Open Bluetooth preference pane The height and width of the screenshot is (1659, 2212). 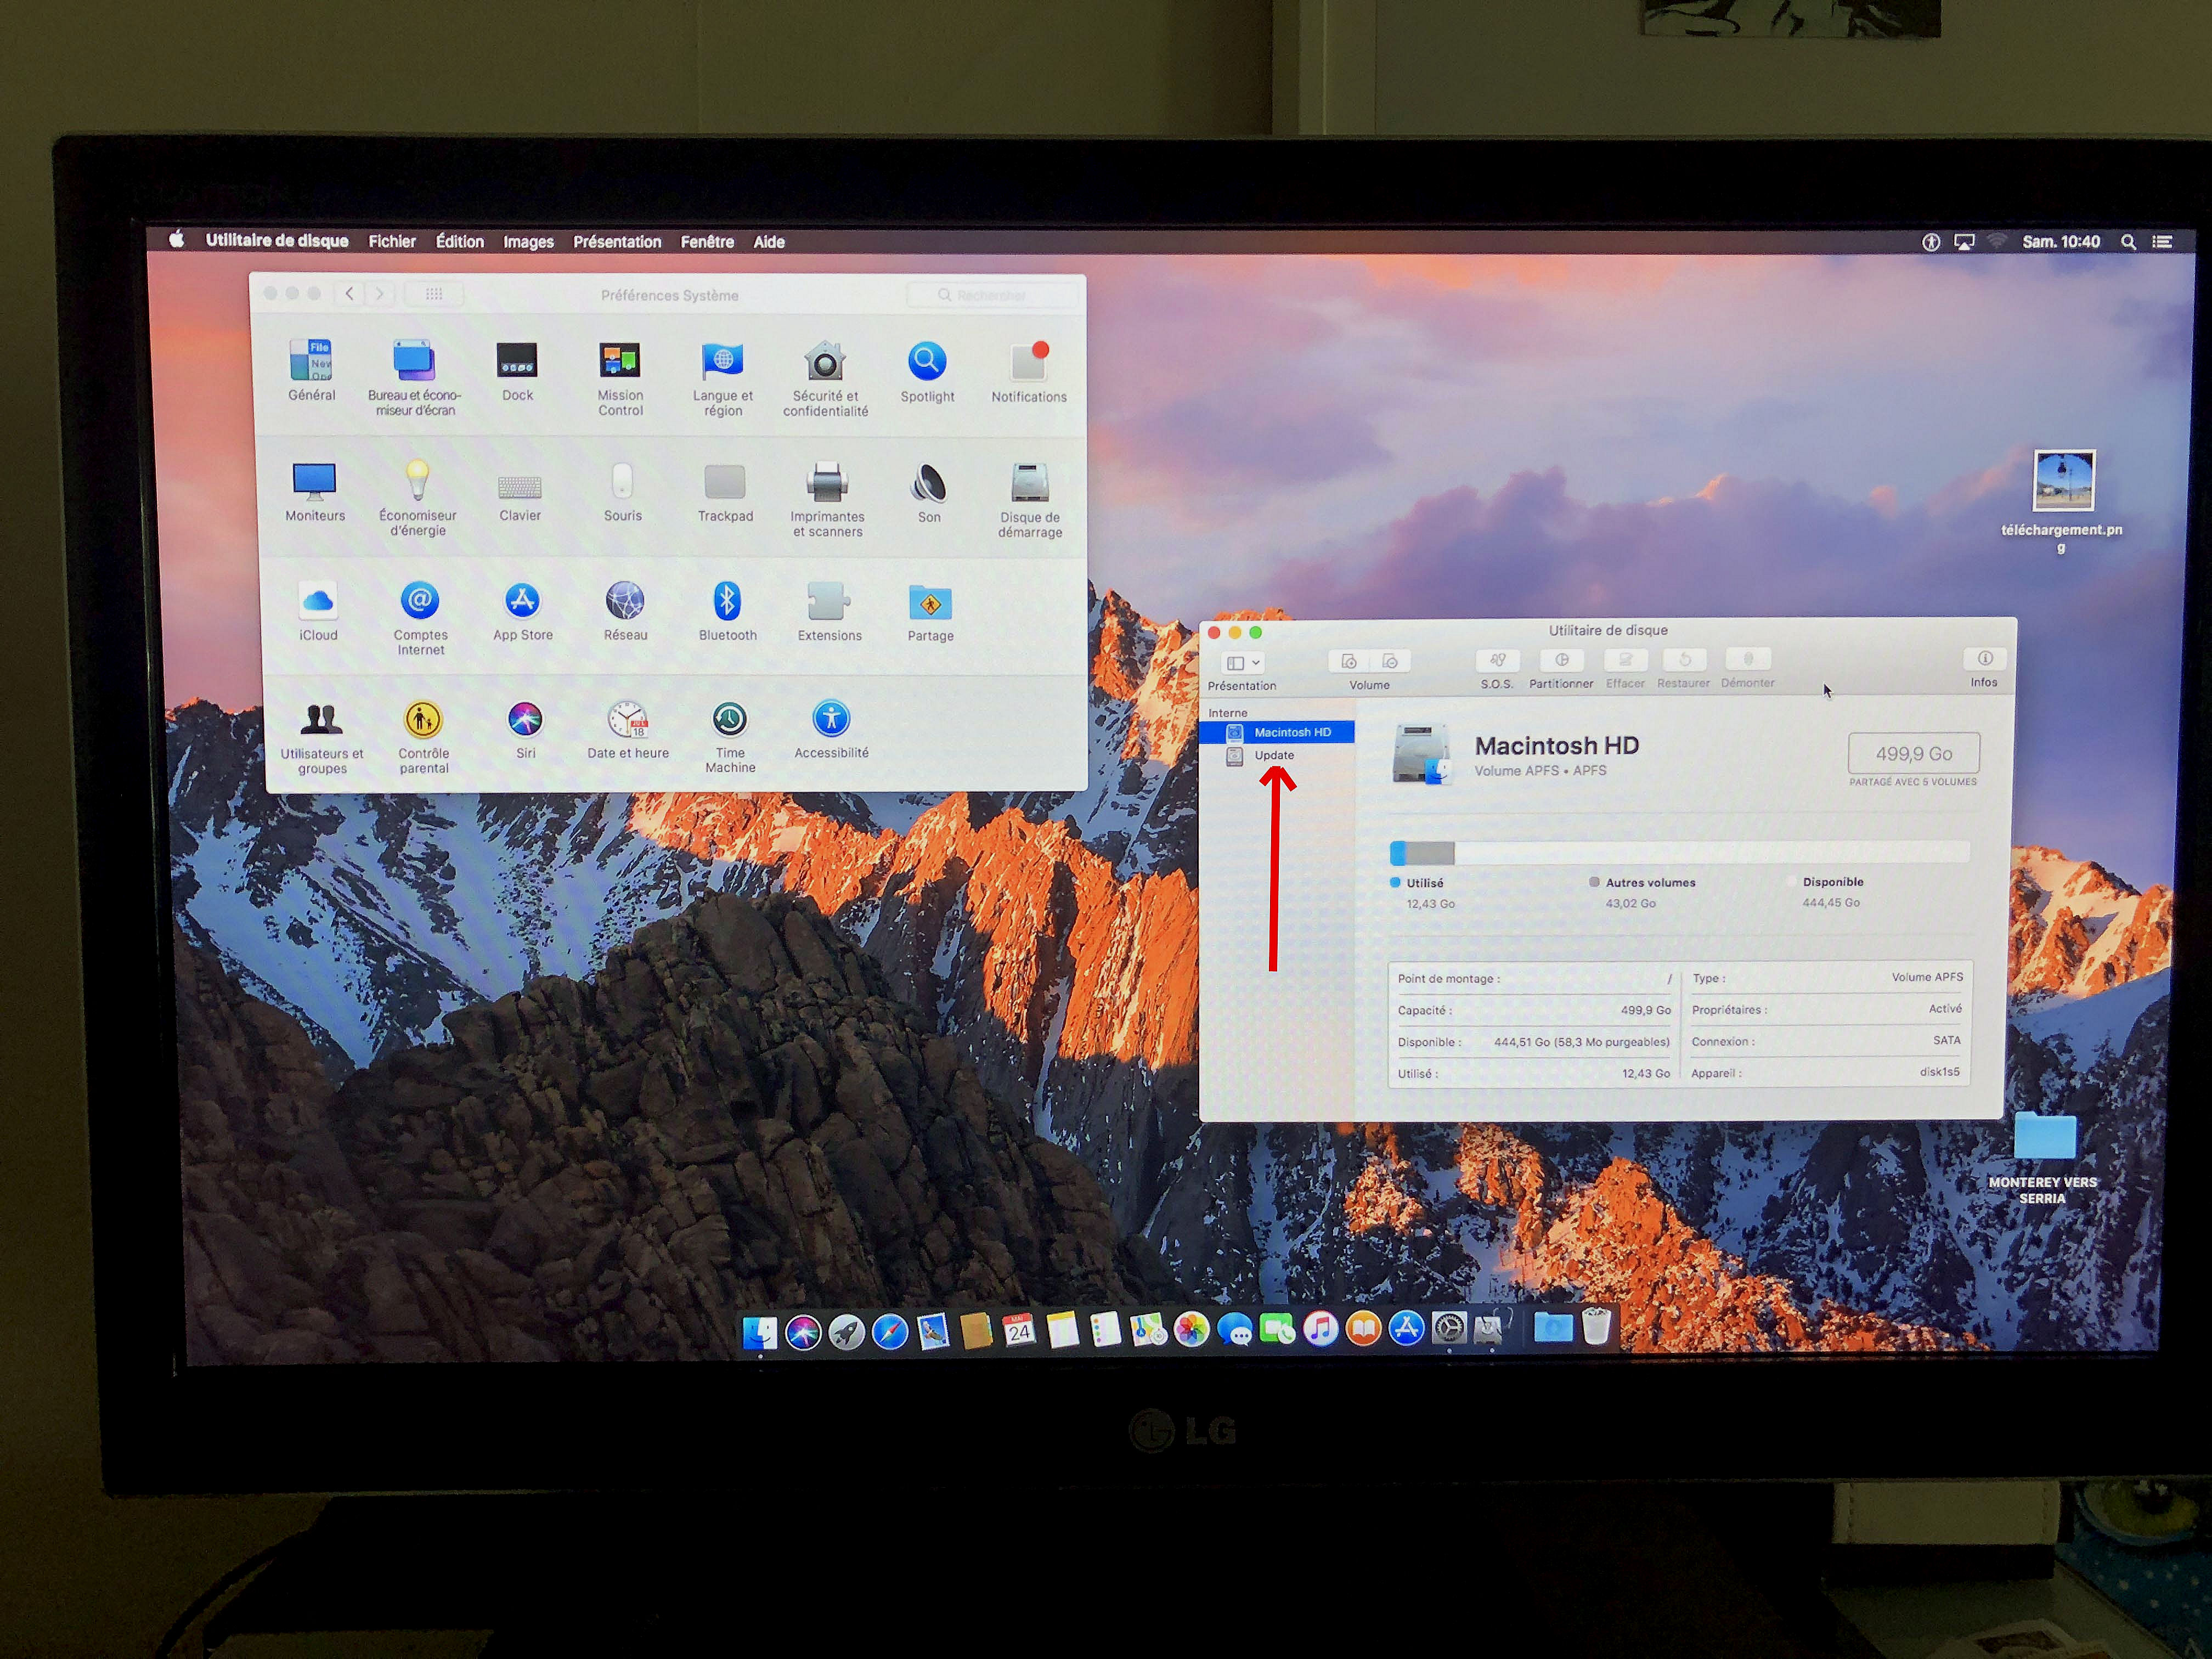pyautogui.click(x=727, y=602)
